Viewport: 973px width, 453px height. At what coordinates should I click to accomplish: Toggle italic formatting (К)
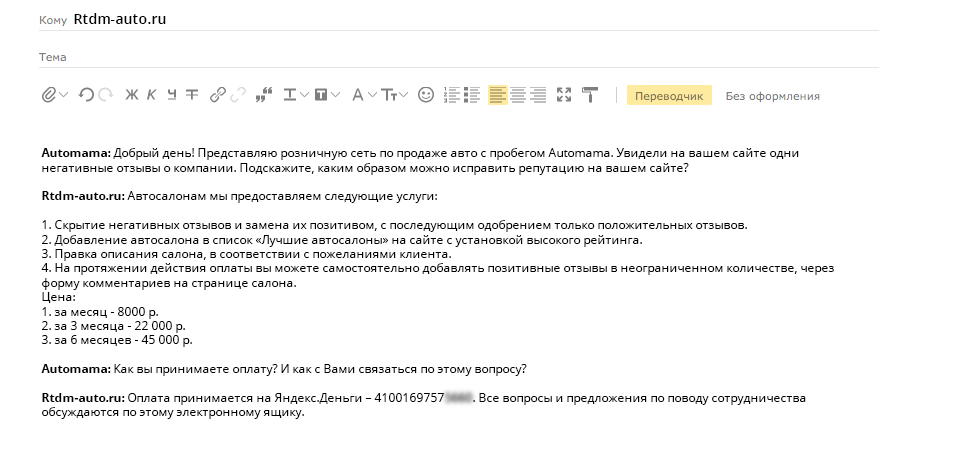151,95
